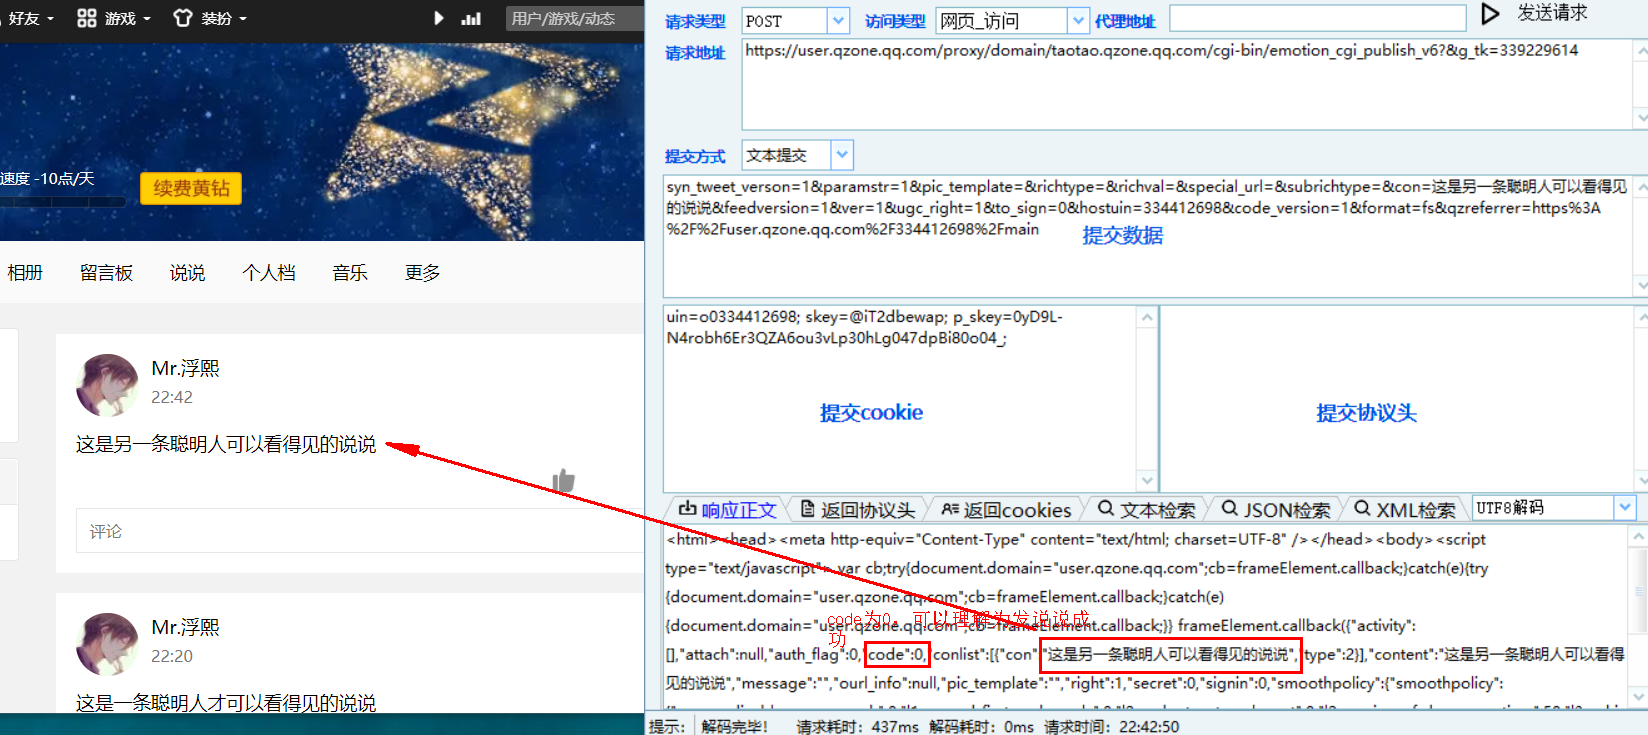1648x735 pixels.
Task: Click the 提交cookie text area
Action: 900,398
